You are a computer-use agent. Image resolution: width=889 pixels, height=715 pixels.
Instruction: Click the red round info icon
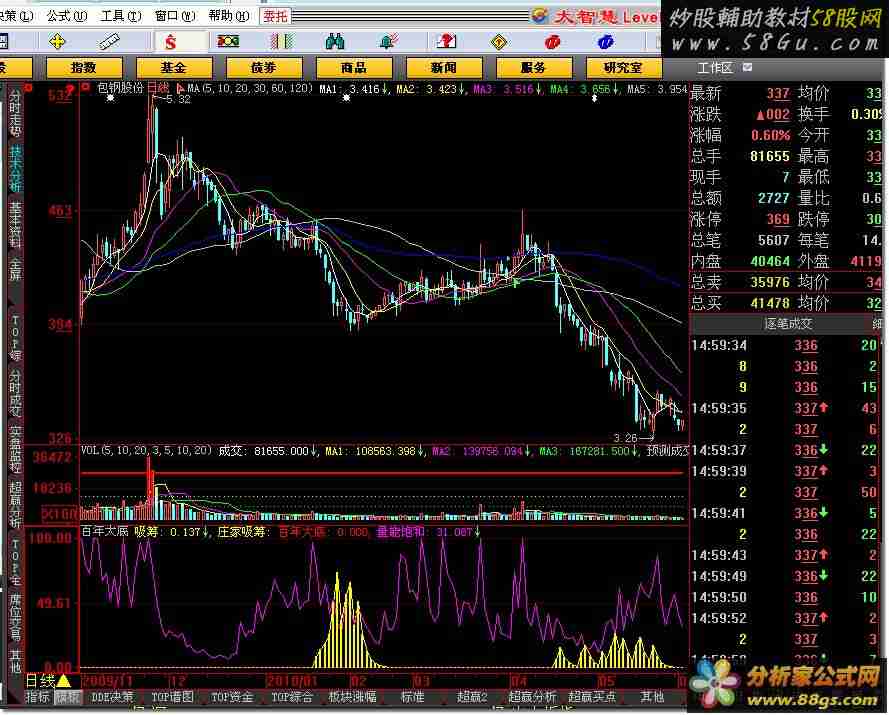[552, 42]
